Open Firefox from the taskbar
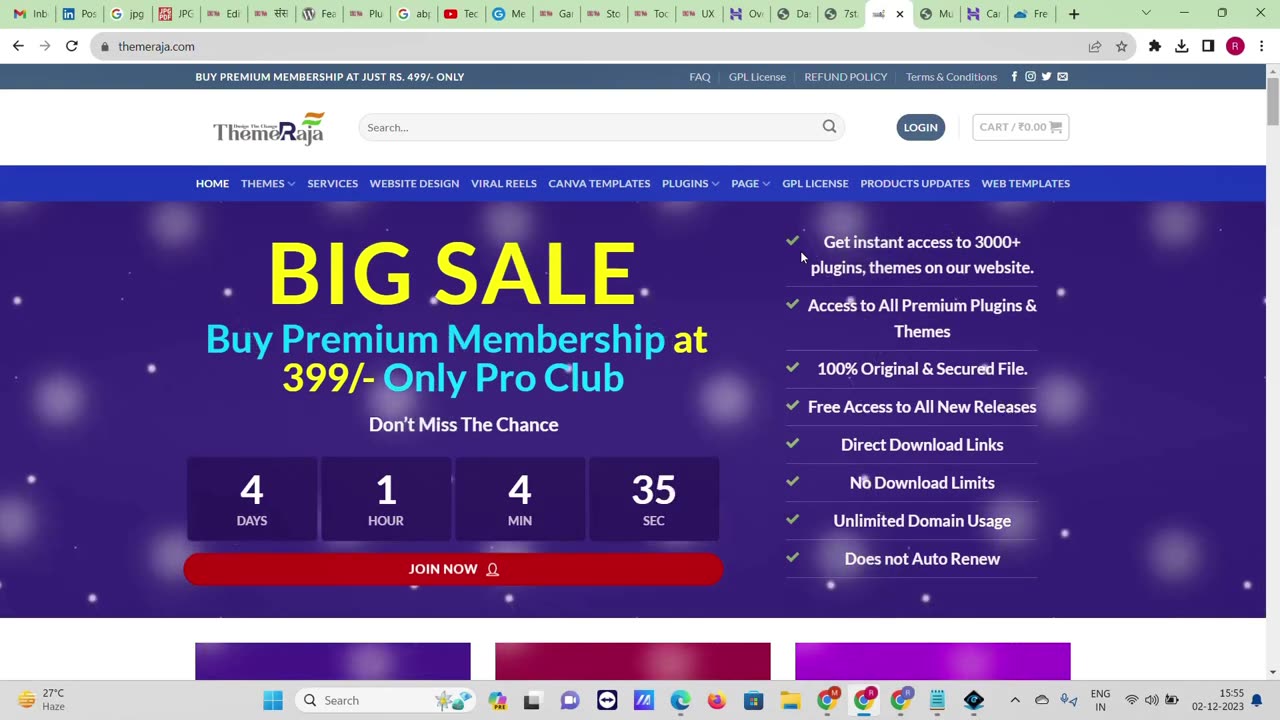 [717, 700]
